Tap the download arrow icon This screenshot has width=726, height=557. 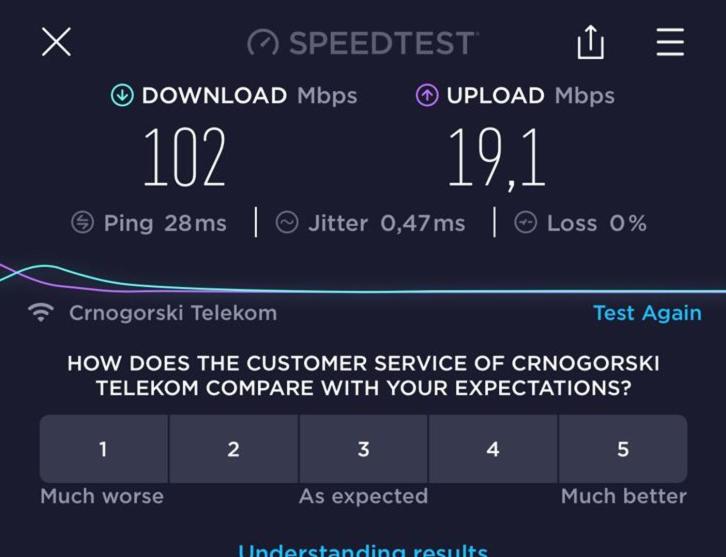pyautogui.click(x=122, y=95)
